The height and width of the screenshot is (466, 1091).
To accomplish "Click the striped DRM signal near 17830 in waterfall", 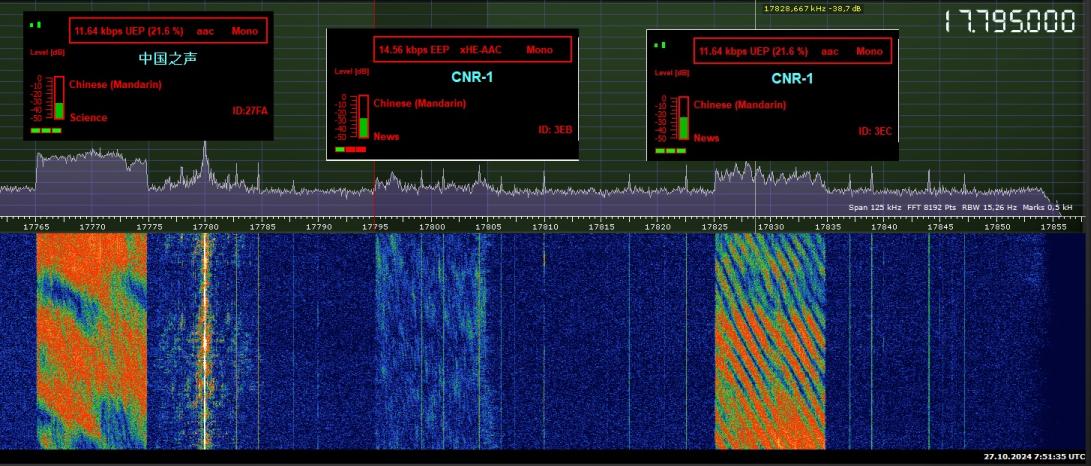I will pos(770,341).
